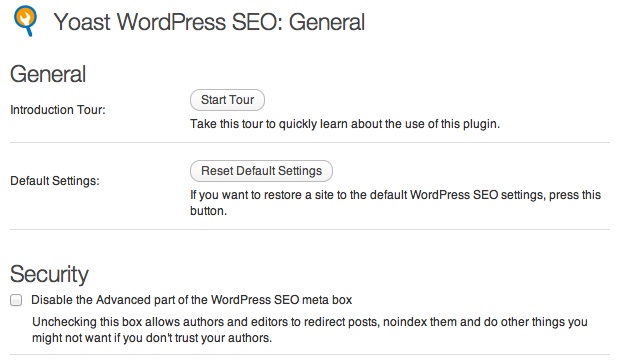Click the Yoast wrench logo icon
Screen dimensions: 626x362
pos(25,20)
